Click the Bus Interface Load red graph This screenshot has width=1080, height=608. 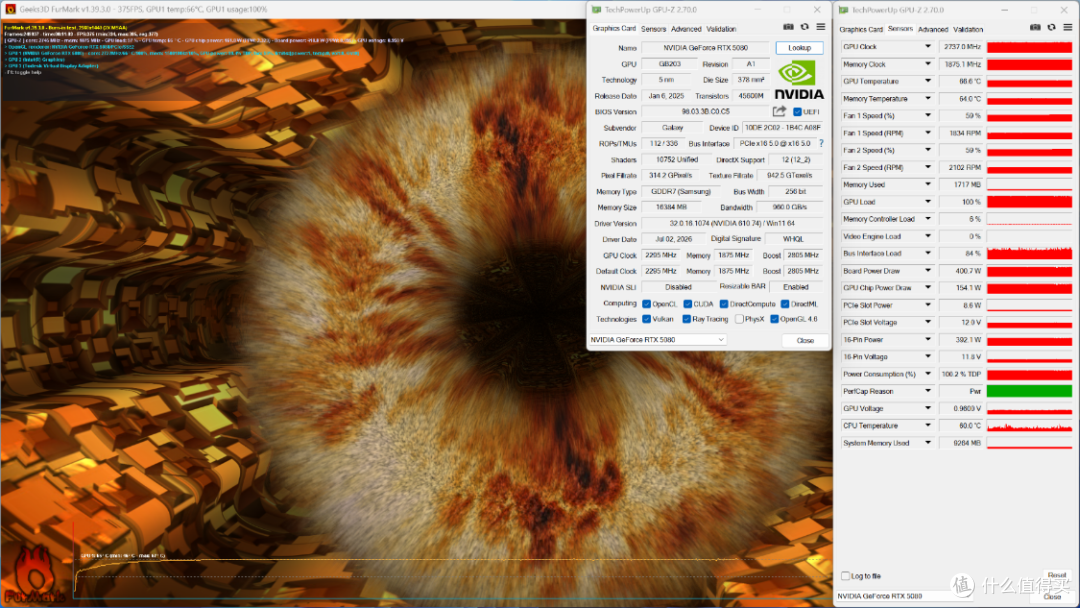1029,253
